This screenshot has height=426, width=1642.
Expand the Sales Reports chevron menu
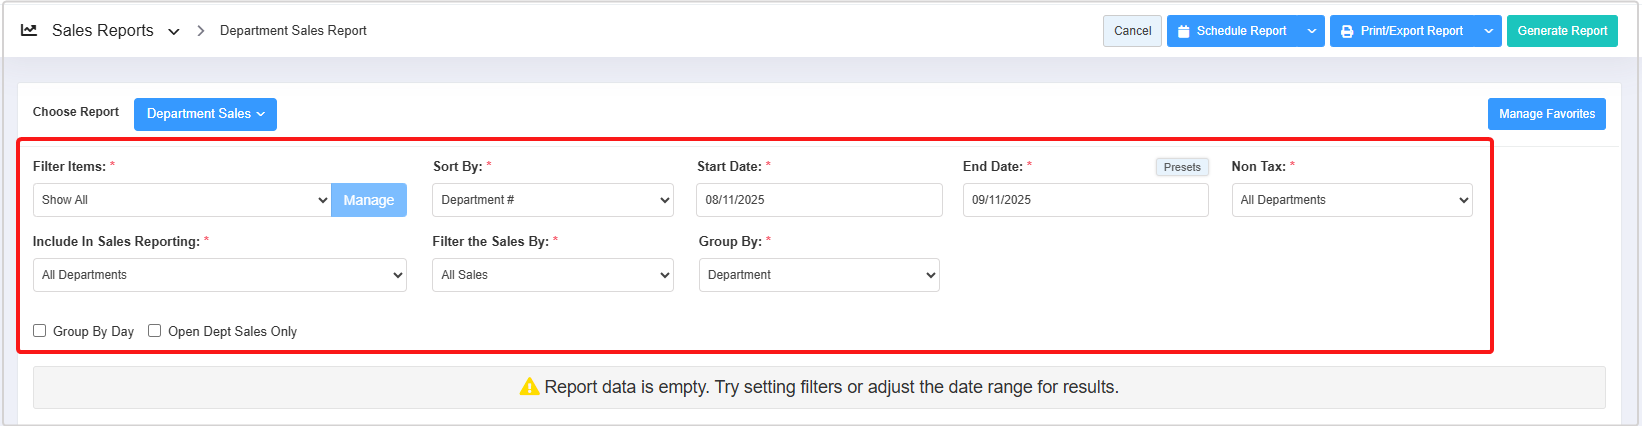174,31
